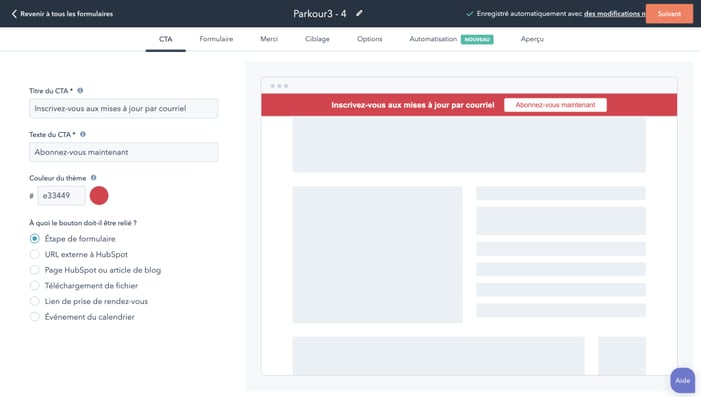Screen dimensions: 701x397
Task: Open the info tooltip next to Titre du CTA
Action: coord(80,90)
